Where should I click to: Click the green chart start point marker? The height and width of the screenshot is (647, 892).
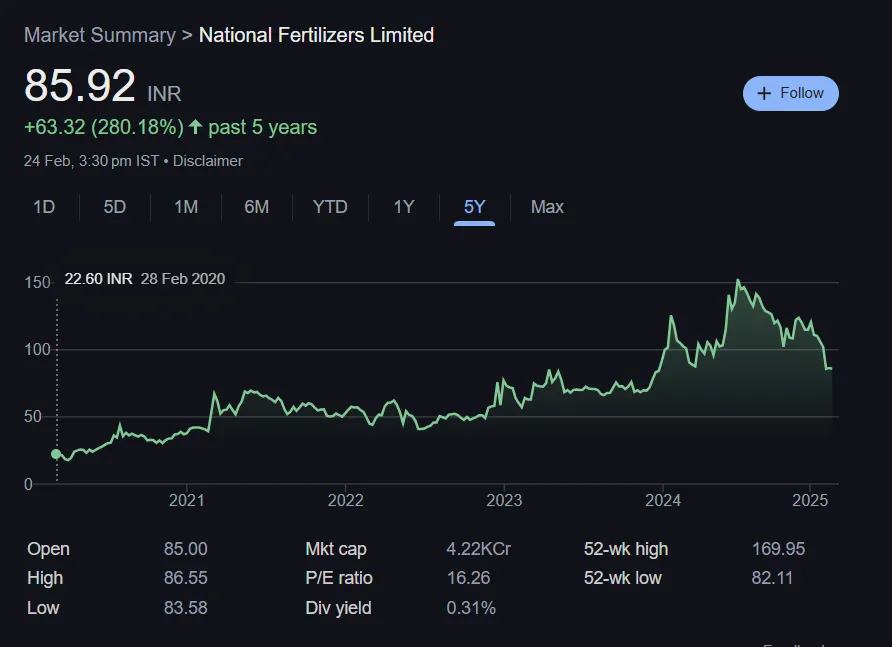[x=56, y=454]
